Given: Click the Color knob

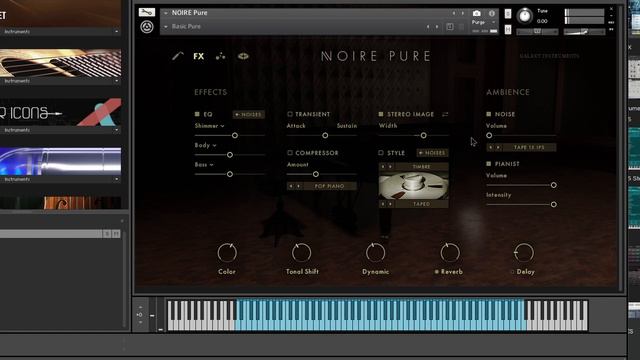Looking at the screenshot, I should pyautogui.click(x=227, y=253).
